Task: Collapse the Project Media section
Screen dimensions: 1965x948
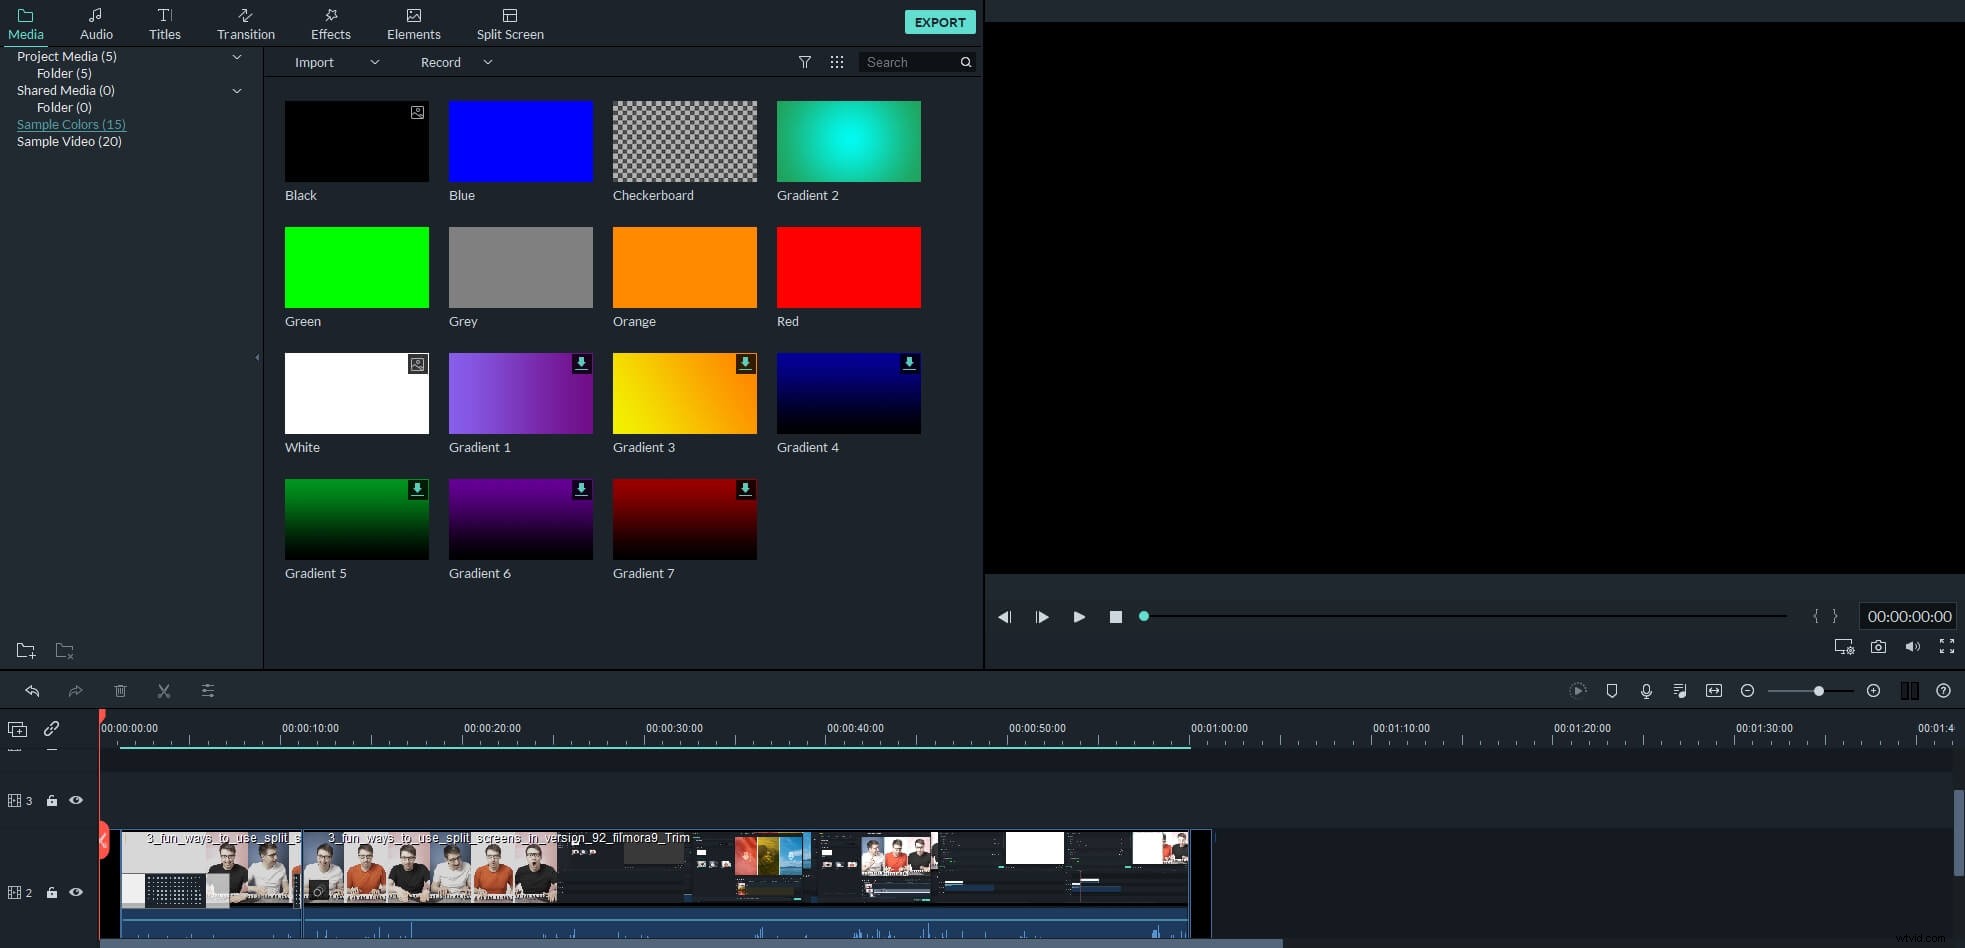Action: [238, 57]
